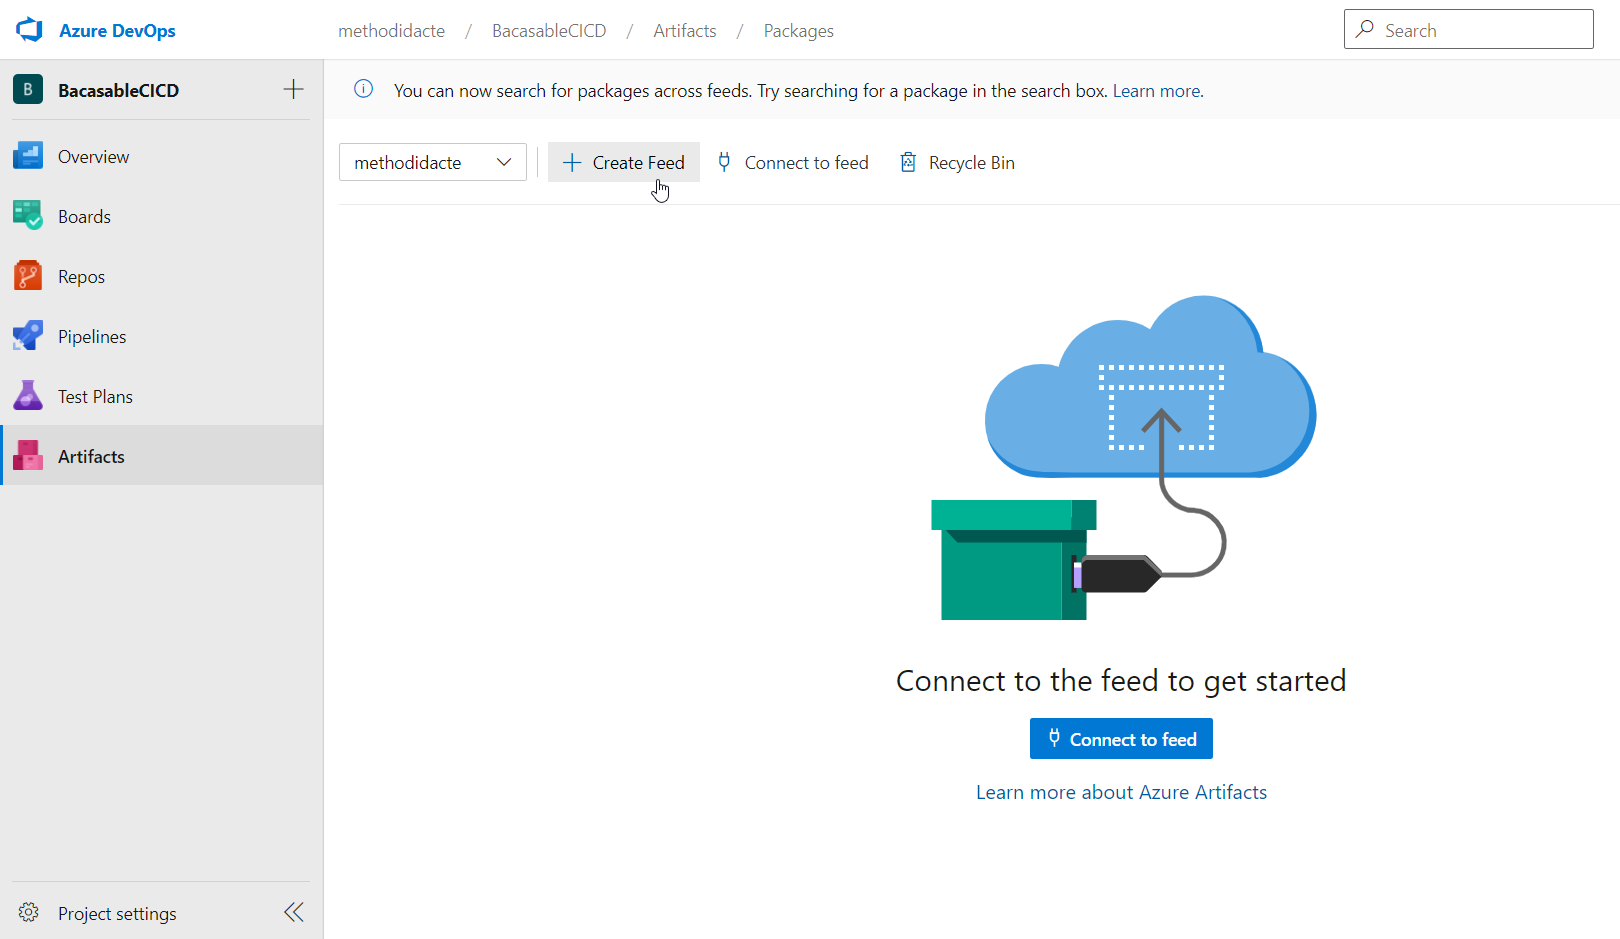Select Packages in the breadcrumb

coord(798,30)
